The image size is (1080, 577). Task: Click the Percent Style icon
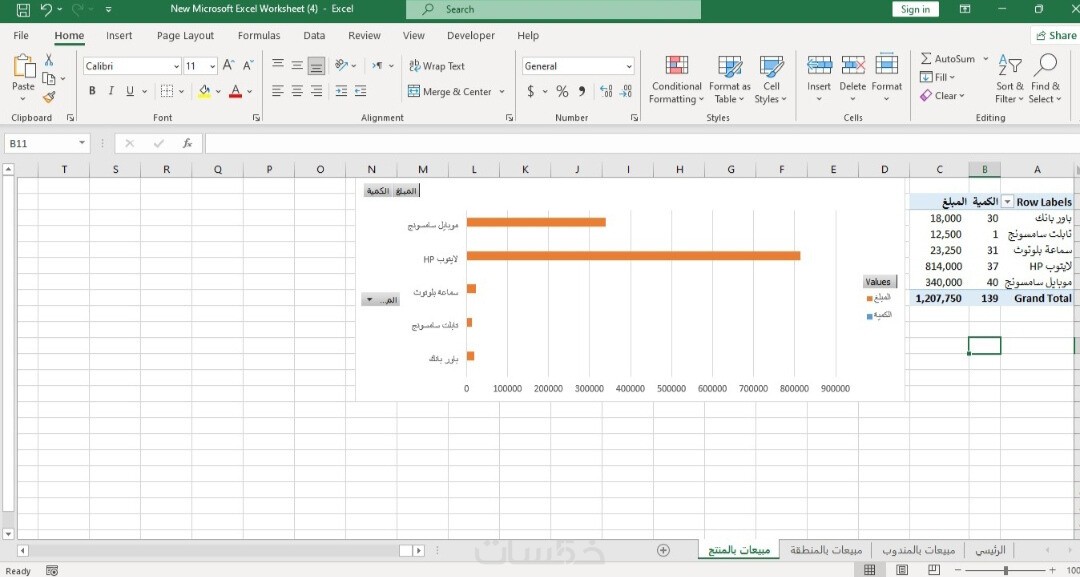[562, 91]
